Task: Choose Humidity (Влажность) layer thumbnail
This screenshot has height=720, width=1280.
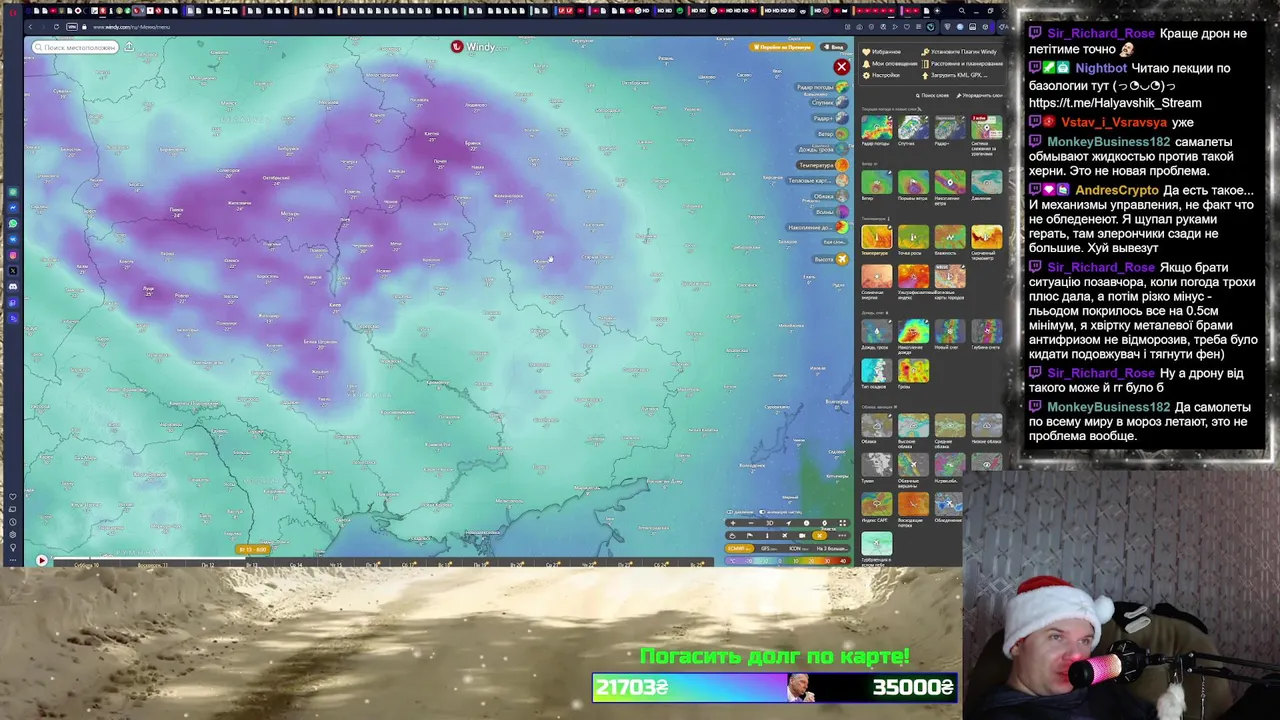Action: click(x=950, y=237)
